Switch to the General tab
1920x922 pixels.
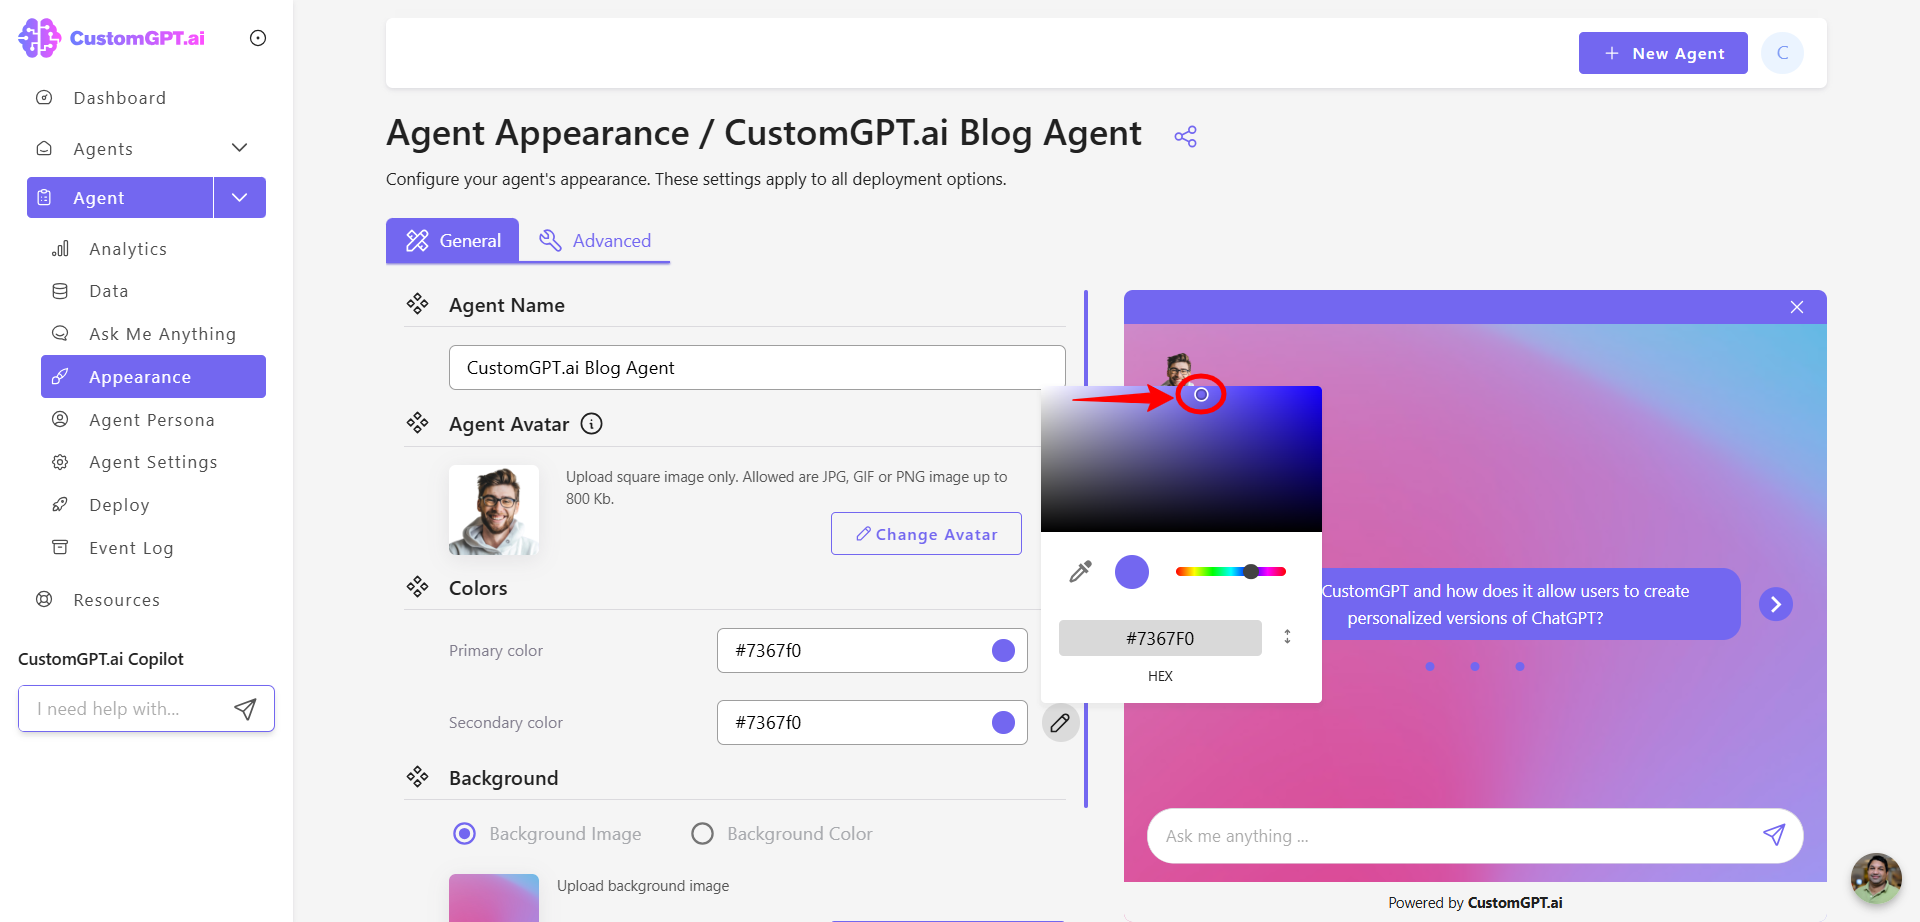click(x=453, y=241)
